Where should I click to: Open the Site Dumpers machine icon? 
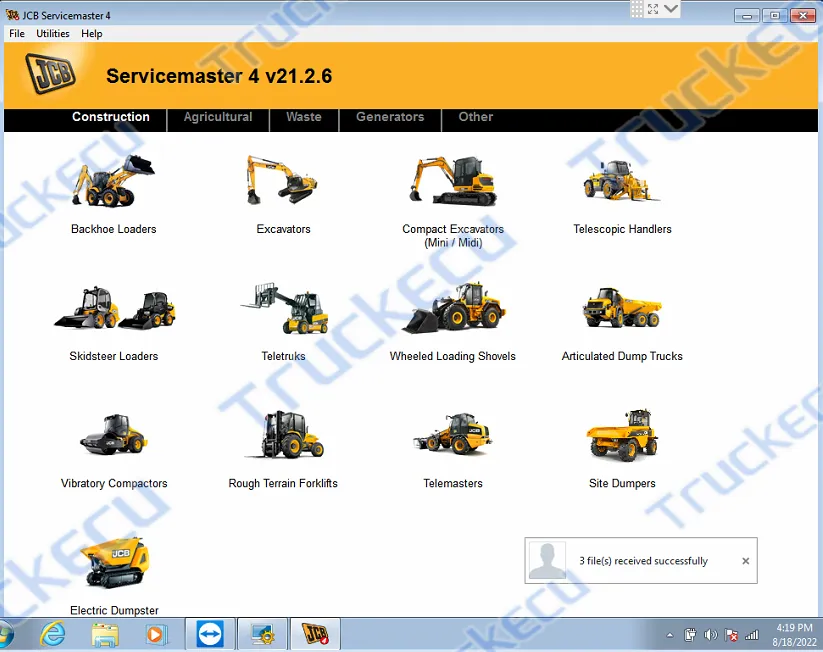(x=622, y=435)
